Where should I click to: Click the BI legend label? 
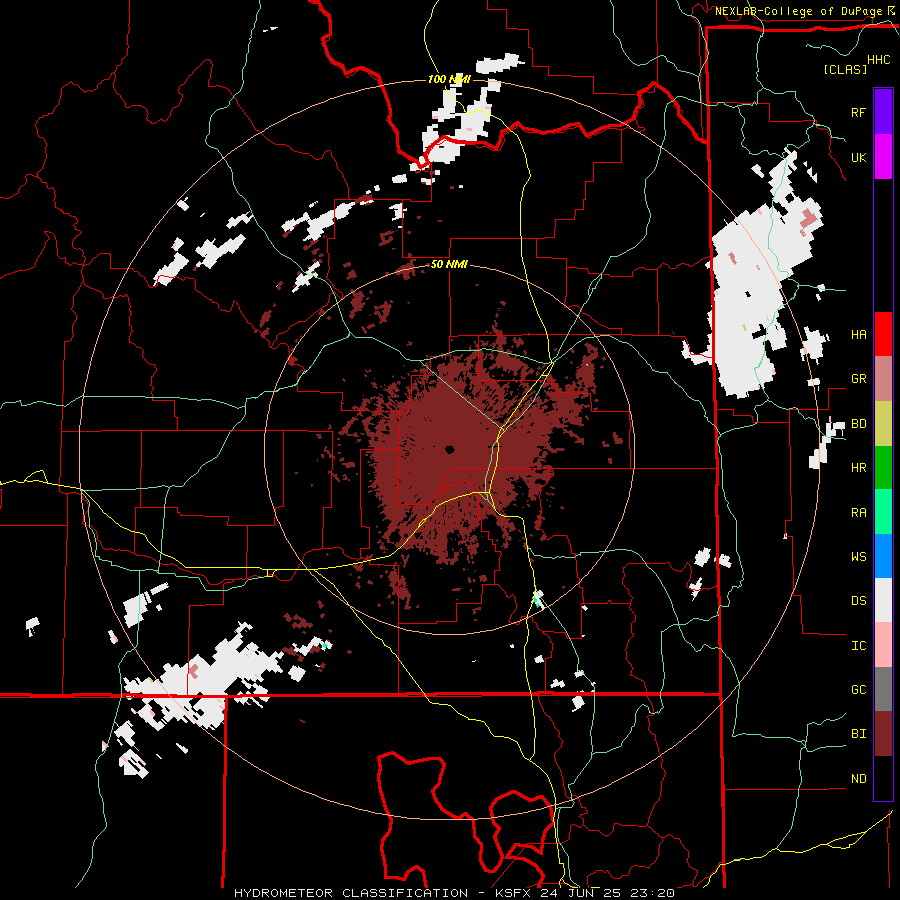point(858,734)
